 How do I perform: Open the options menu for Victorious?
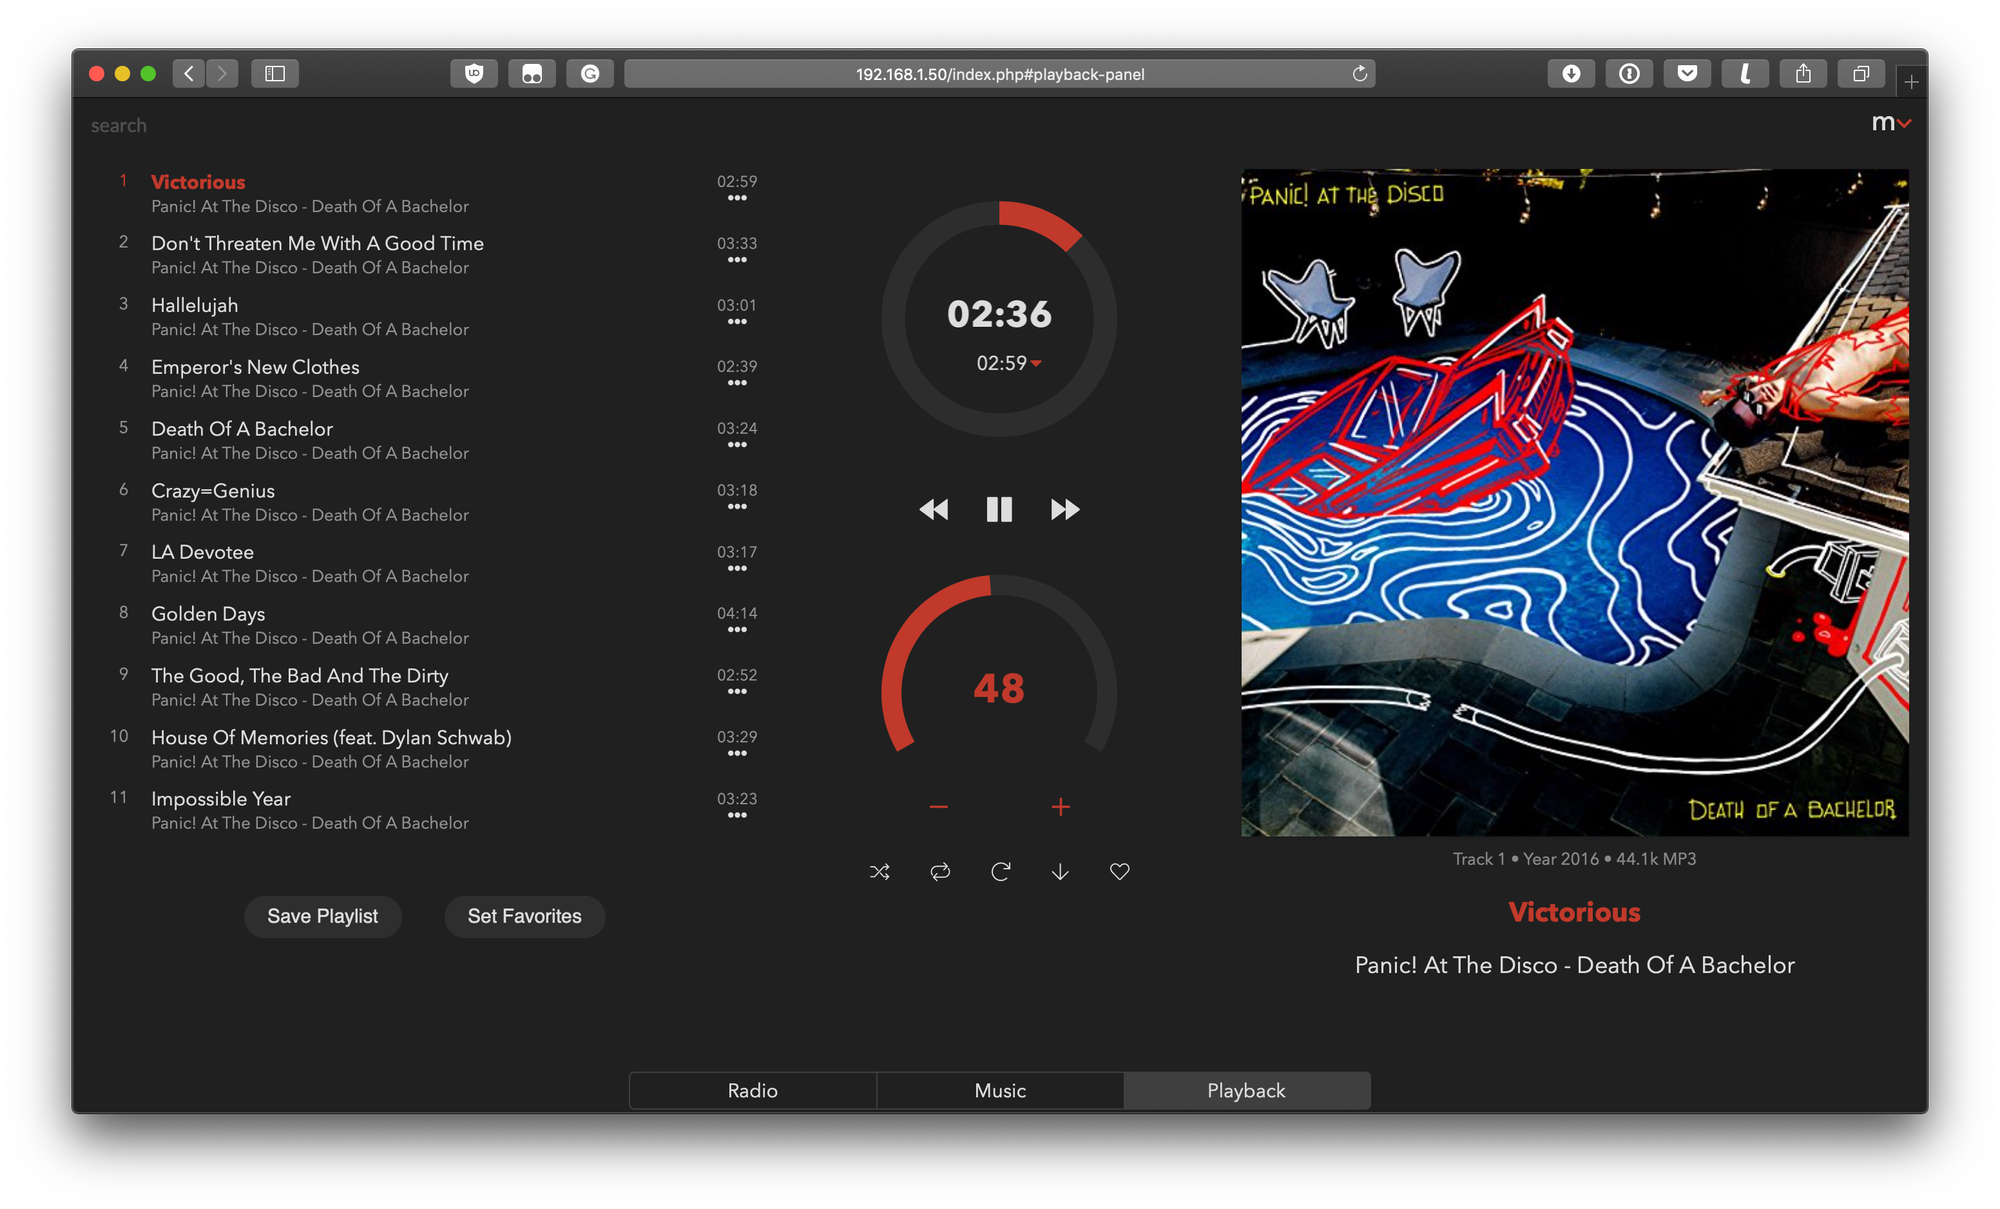tap(737, 198)
